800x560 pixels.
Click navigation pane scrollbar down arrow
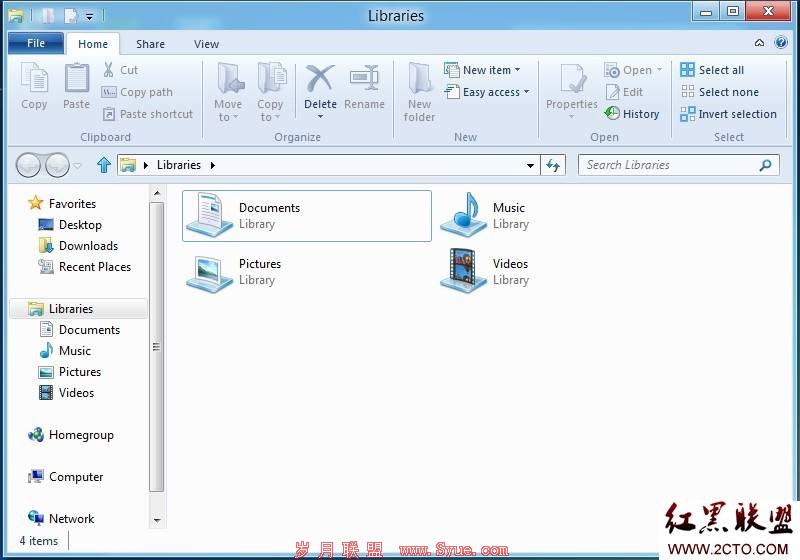[x=157, y=520]
